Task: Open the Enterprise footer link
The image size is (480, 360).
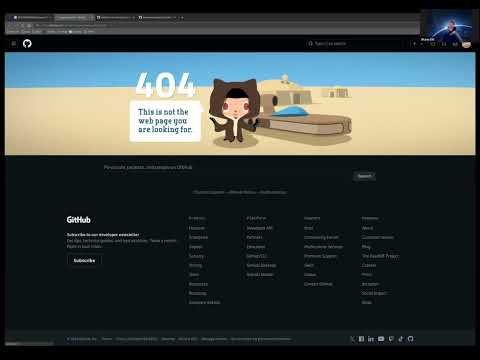Action: [x=198, y=237]
